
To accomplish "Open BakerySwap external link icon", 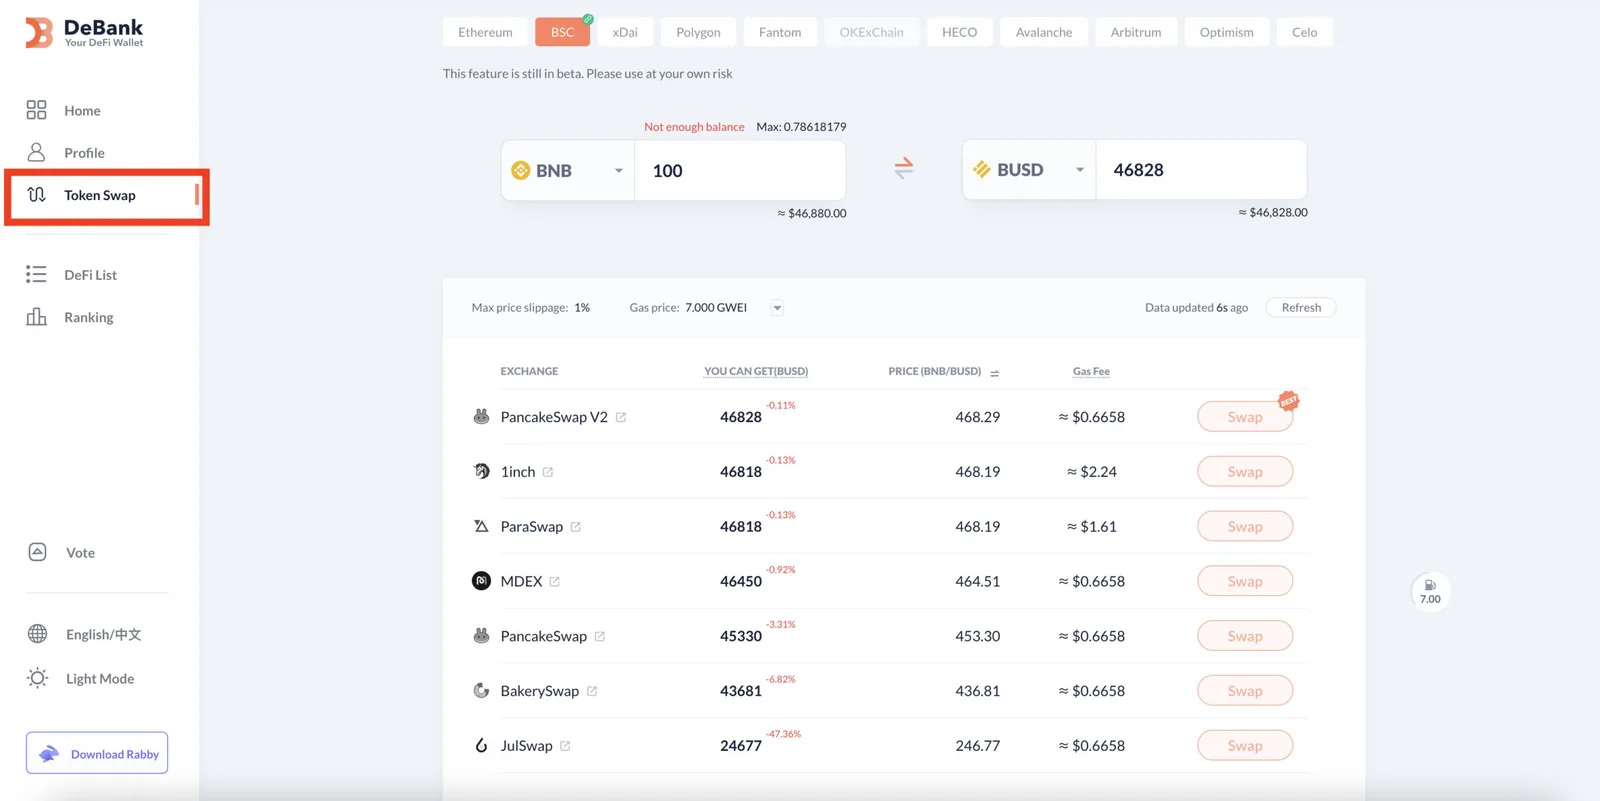I will pos(592,691).
